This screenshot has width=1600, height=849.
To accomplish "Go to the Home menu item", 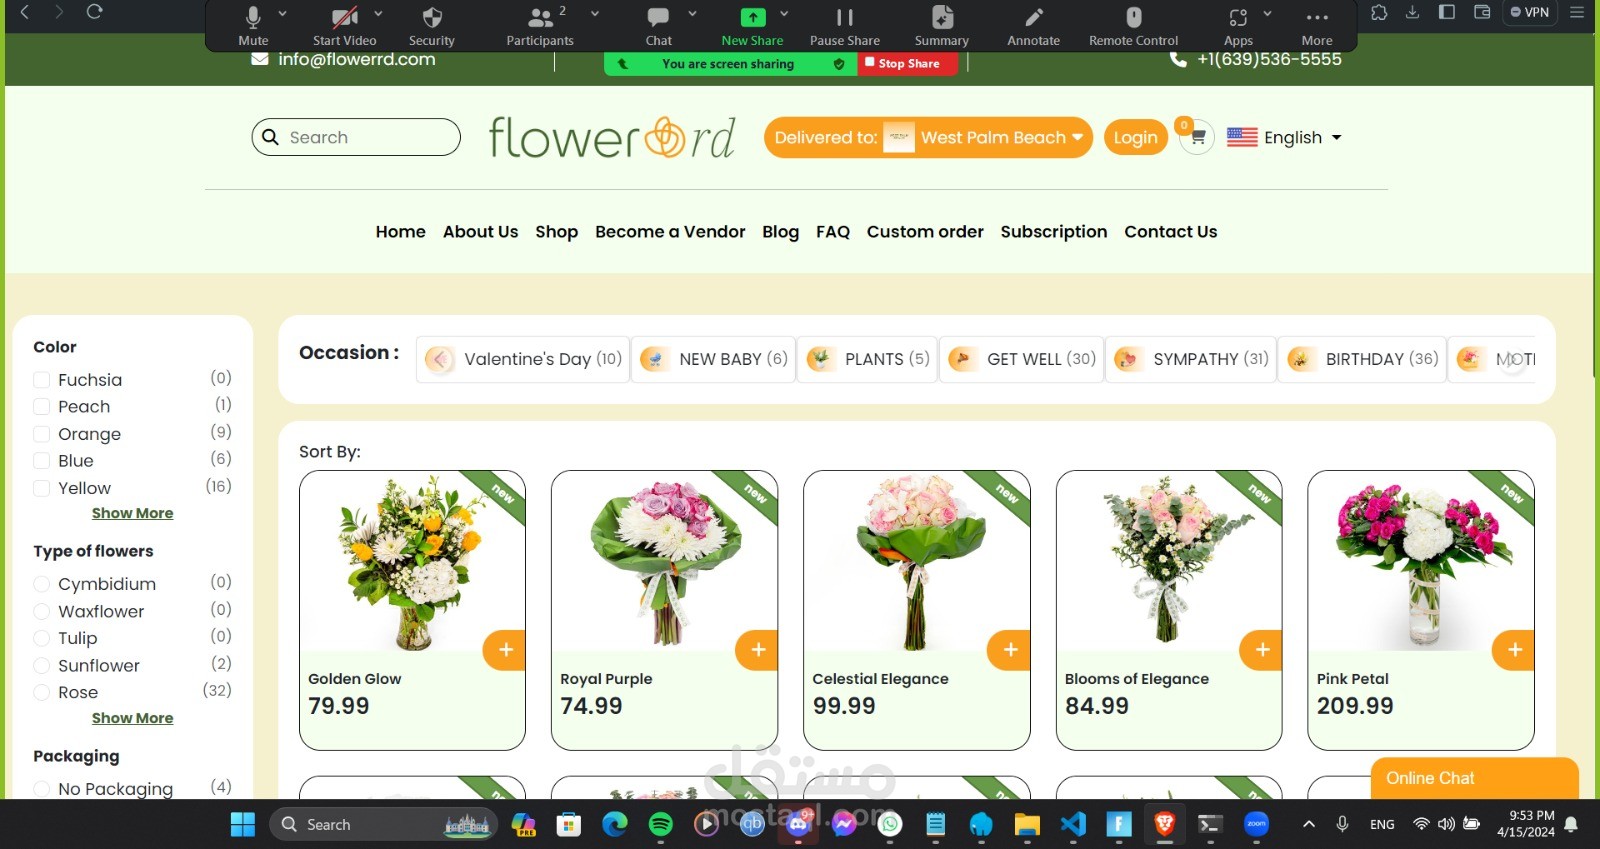I will click(x=400, y=232).
